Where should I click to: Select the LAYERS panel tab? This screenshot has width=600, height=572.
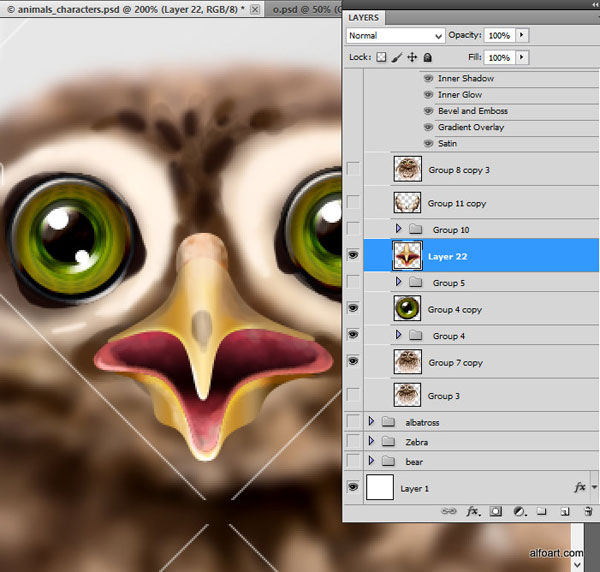pyautogui.click(x=364, y=18)
